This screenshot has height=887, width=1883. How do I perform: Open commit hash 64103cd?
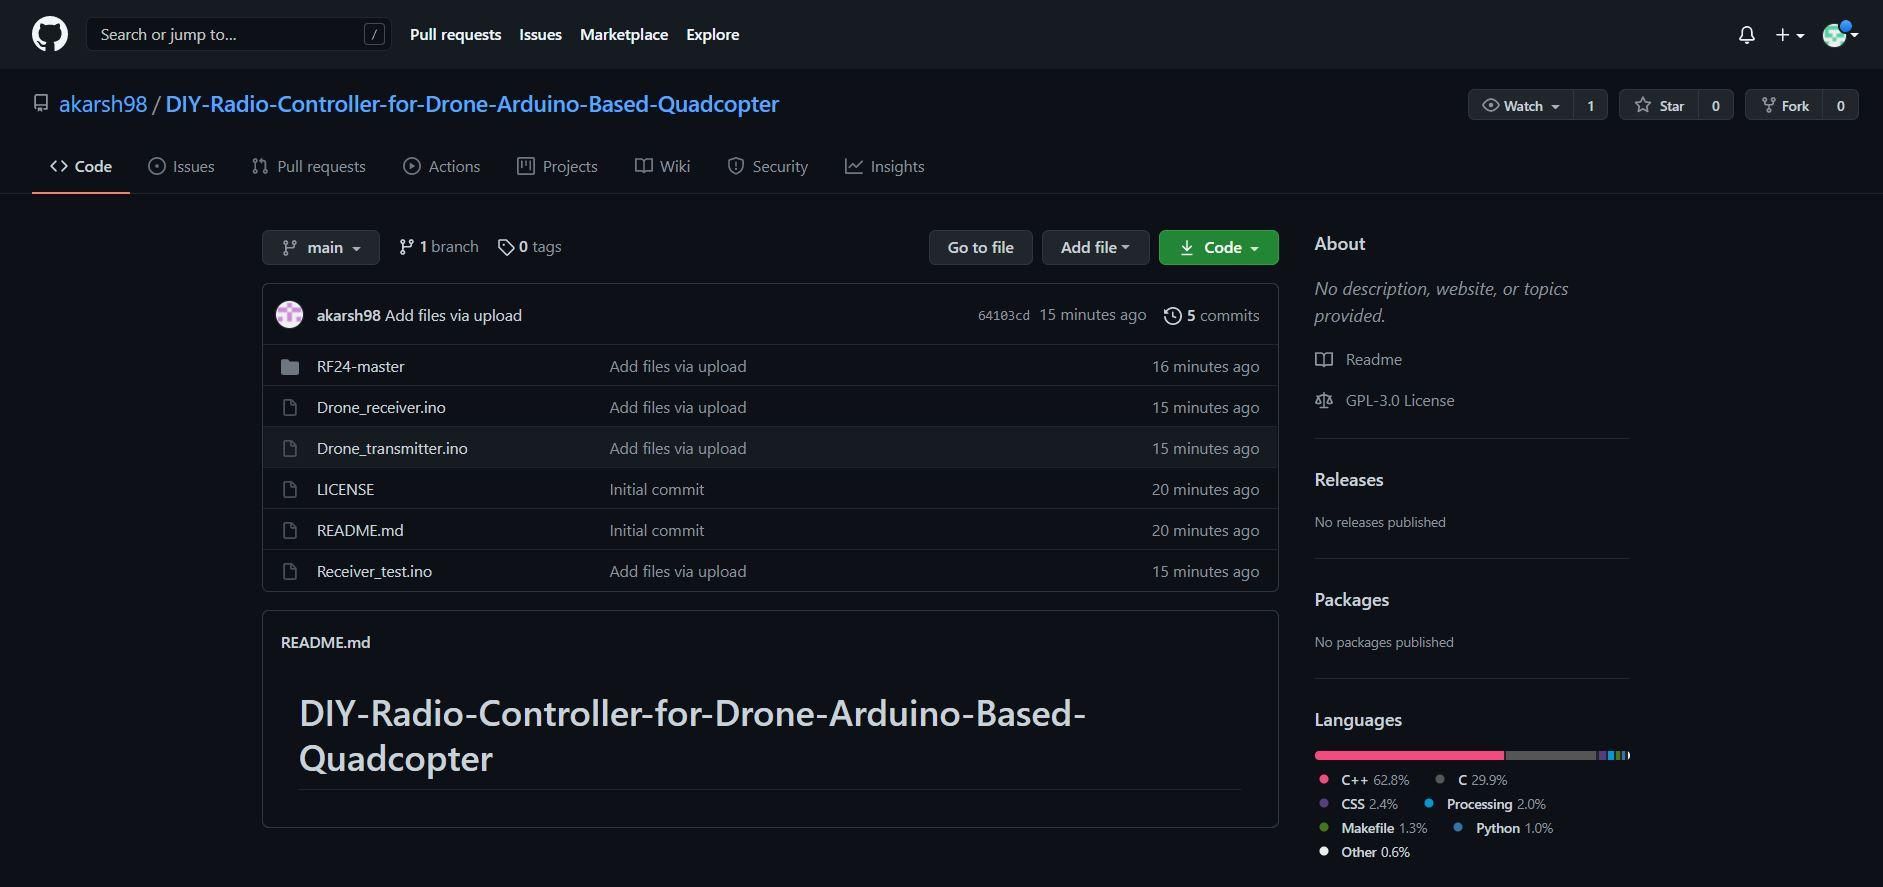point(1003,316)
